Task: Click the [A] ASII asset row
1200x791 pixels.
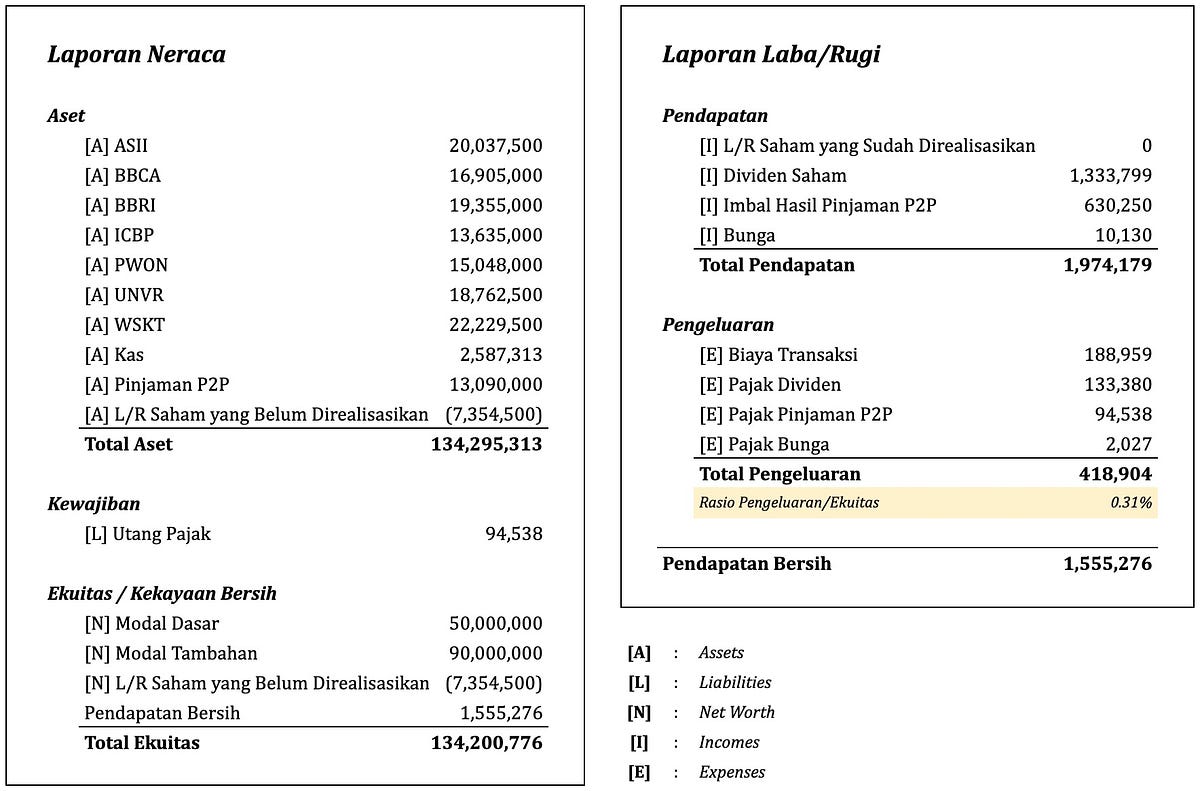Action: coord(314,146)
